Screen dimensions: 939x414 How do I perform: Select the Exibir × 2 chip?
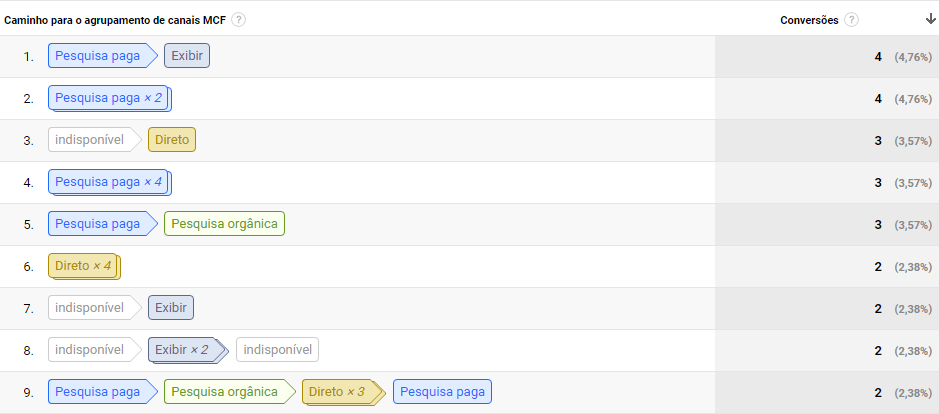coord(188,350)
